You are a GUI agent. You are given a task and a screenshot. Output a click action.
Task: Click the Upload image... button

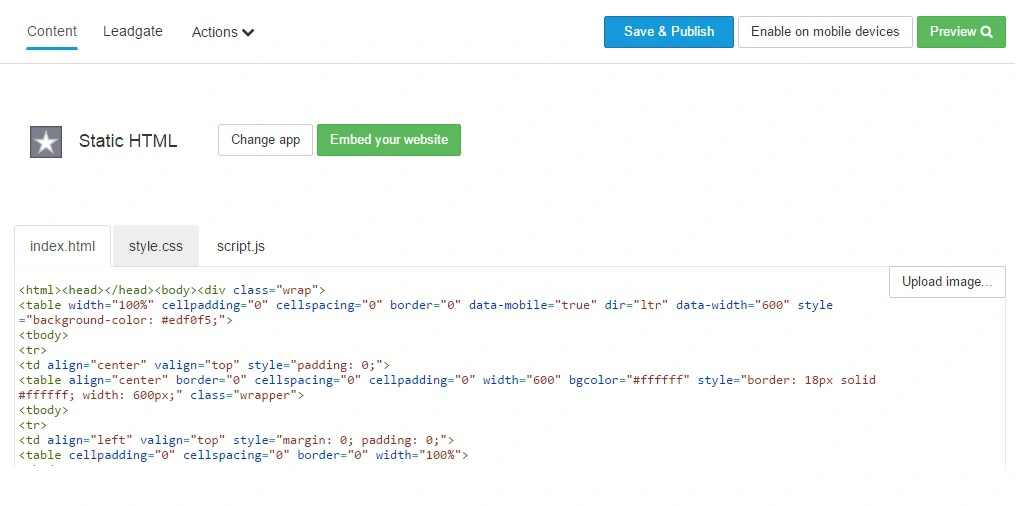(x=946, y=282)
